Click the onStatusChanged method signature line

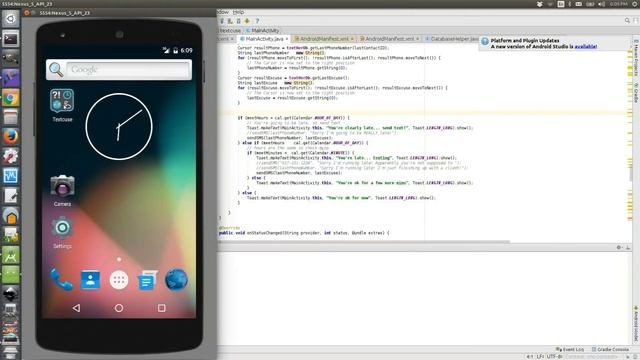tap(304, 233)
